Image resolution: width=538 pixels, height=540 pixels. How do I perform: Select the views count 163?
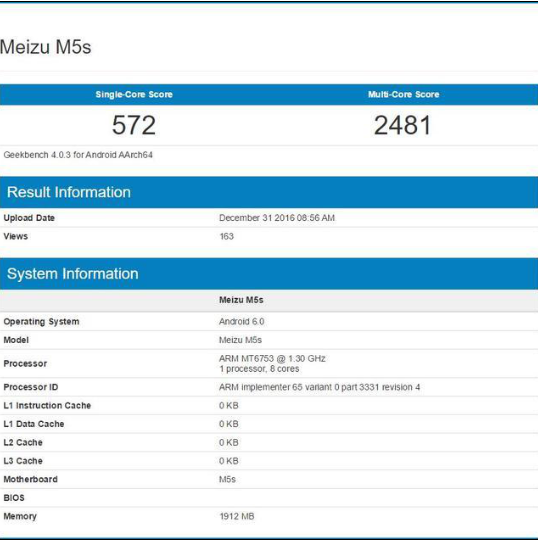pyautogui.click(x=226, y=236)
